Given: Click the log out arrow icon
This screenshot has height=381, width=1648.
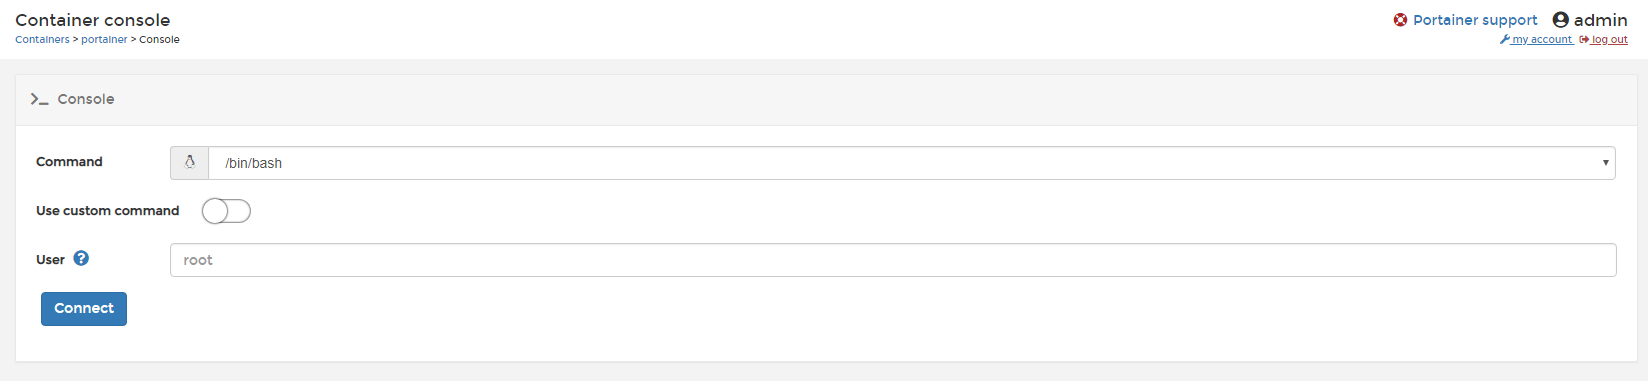Looking at the screenshot, I should (1584, 40).
